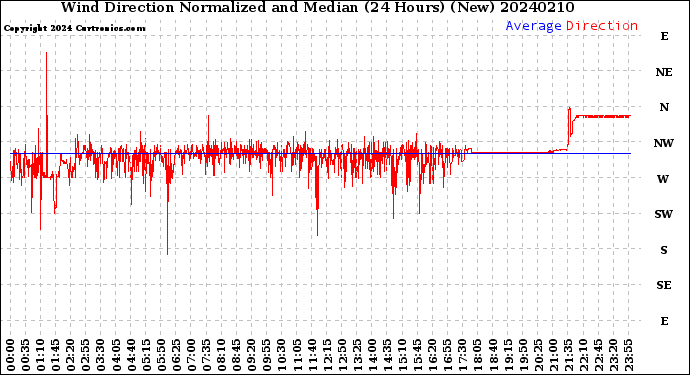Click the 'SW' axis label
Viewport: 690px width, 375px height.
664,214
